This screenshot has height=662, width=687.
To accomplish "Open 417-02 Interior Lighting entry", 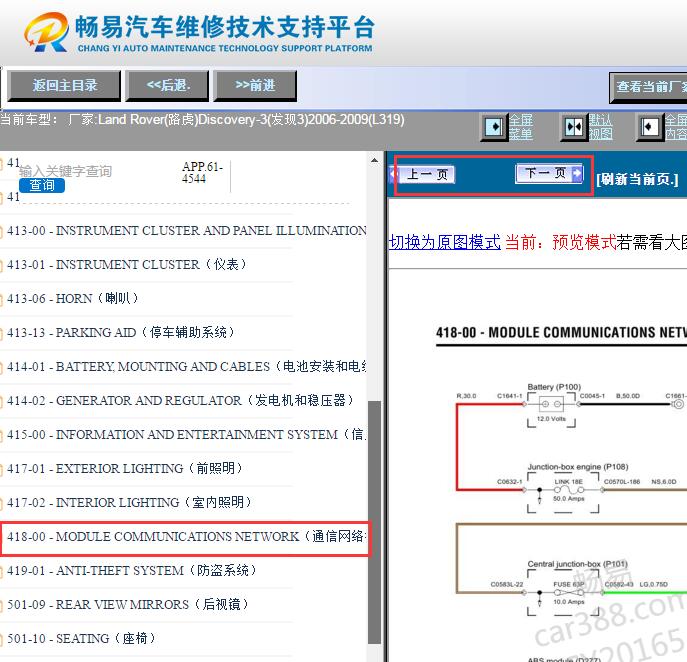I will [x=129, y=503].
